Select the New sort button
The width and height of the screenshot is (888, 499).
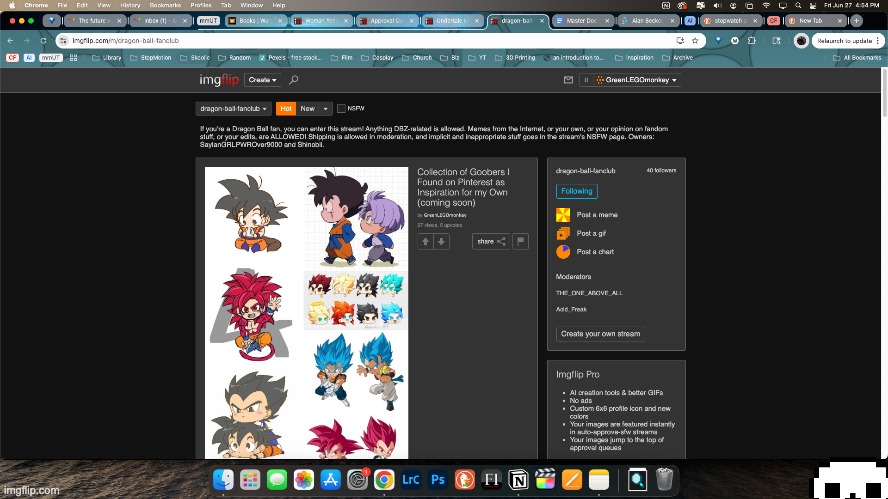pyautogui.click(x=308, y=108)
